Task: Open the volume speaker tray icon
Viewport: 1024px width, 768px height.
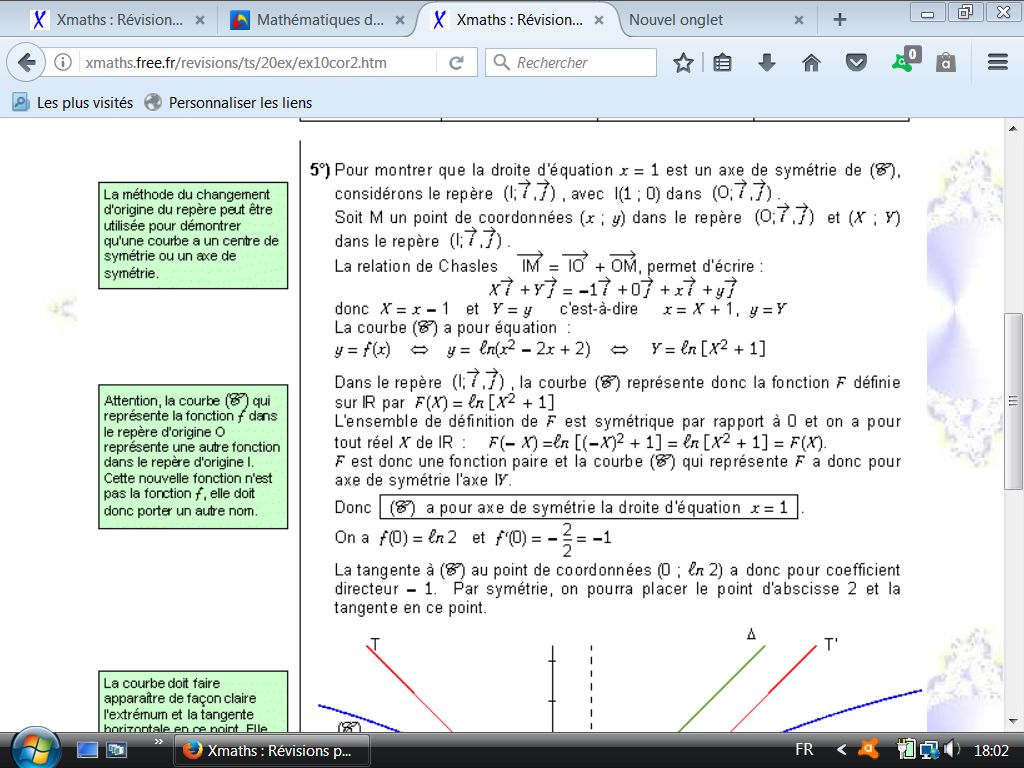Action: pos(952,749)
